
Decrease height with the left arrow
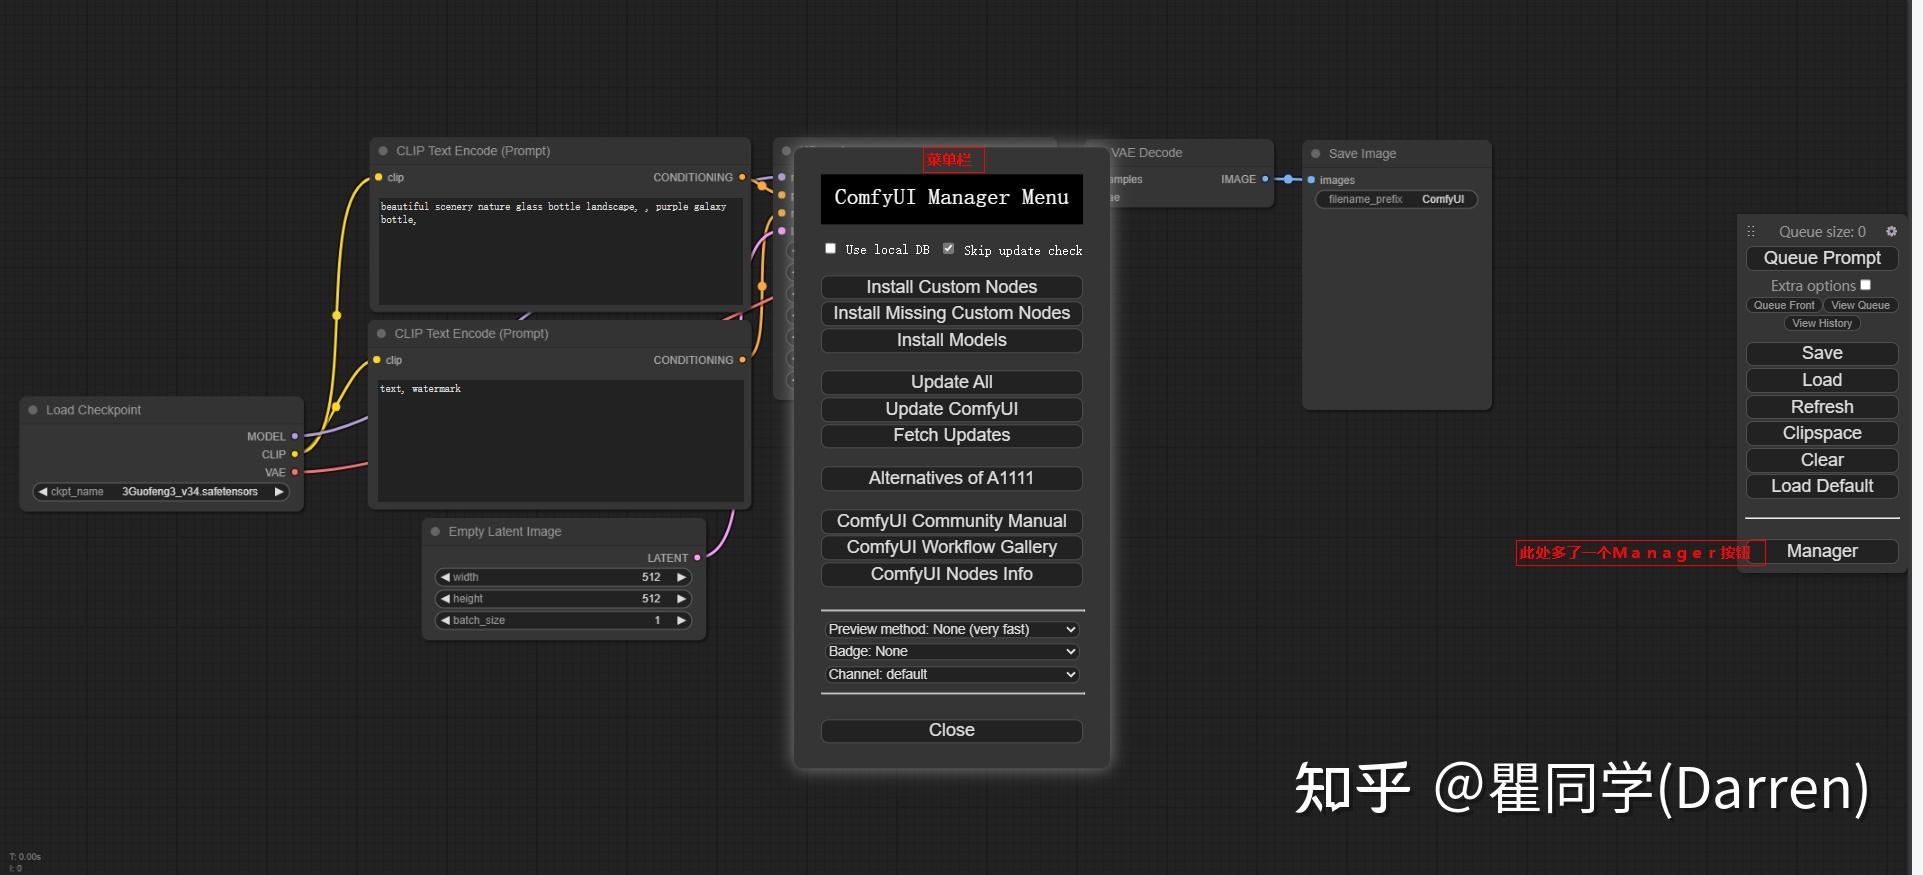point(445,599)
